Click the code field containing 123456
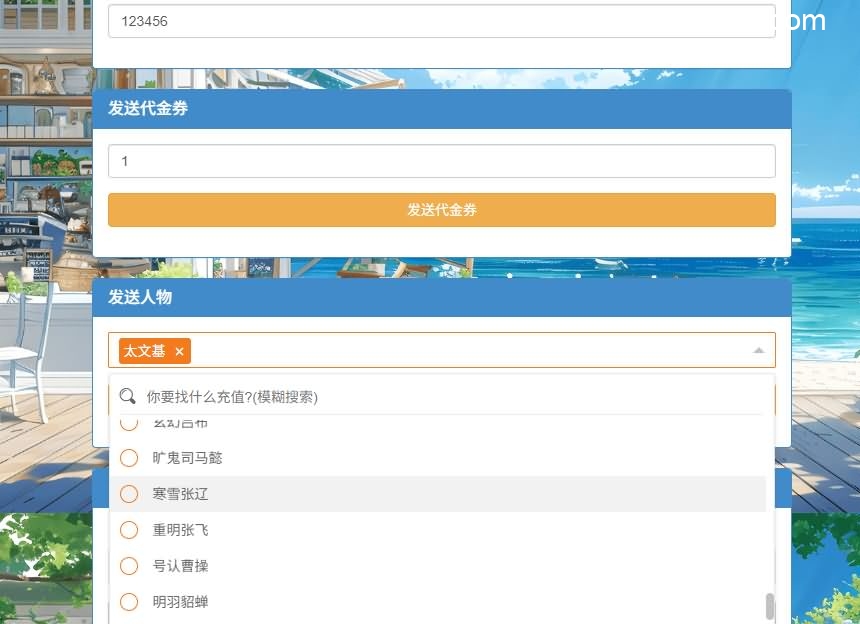The height and width of the screenshot is (624, 860). coord(442,20)
